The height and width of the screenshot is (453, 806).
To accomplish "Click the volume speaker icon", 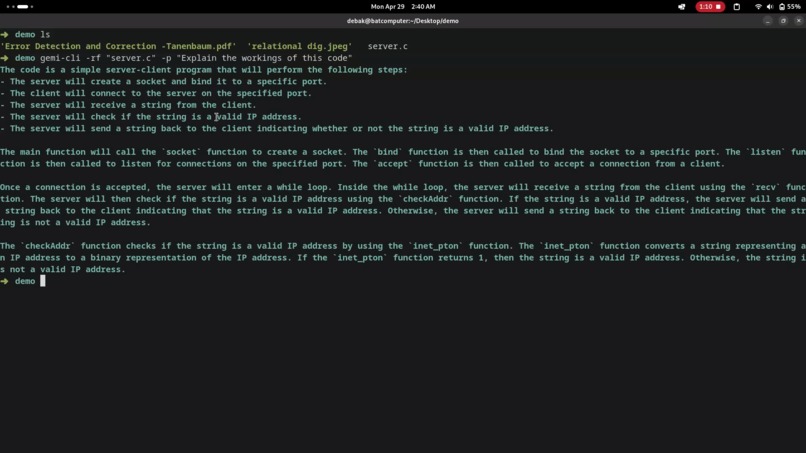I will (x=770, y=7).
